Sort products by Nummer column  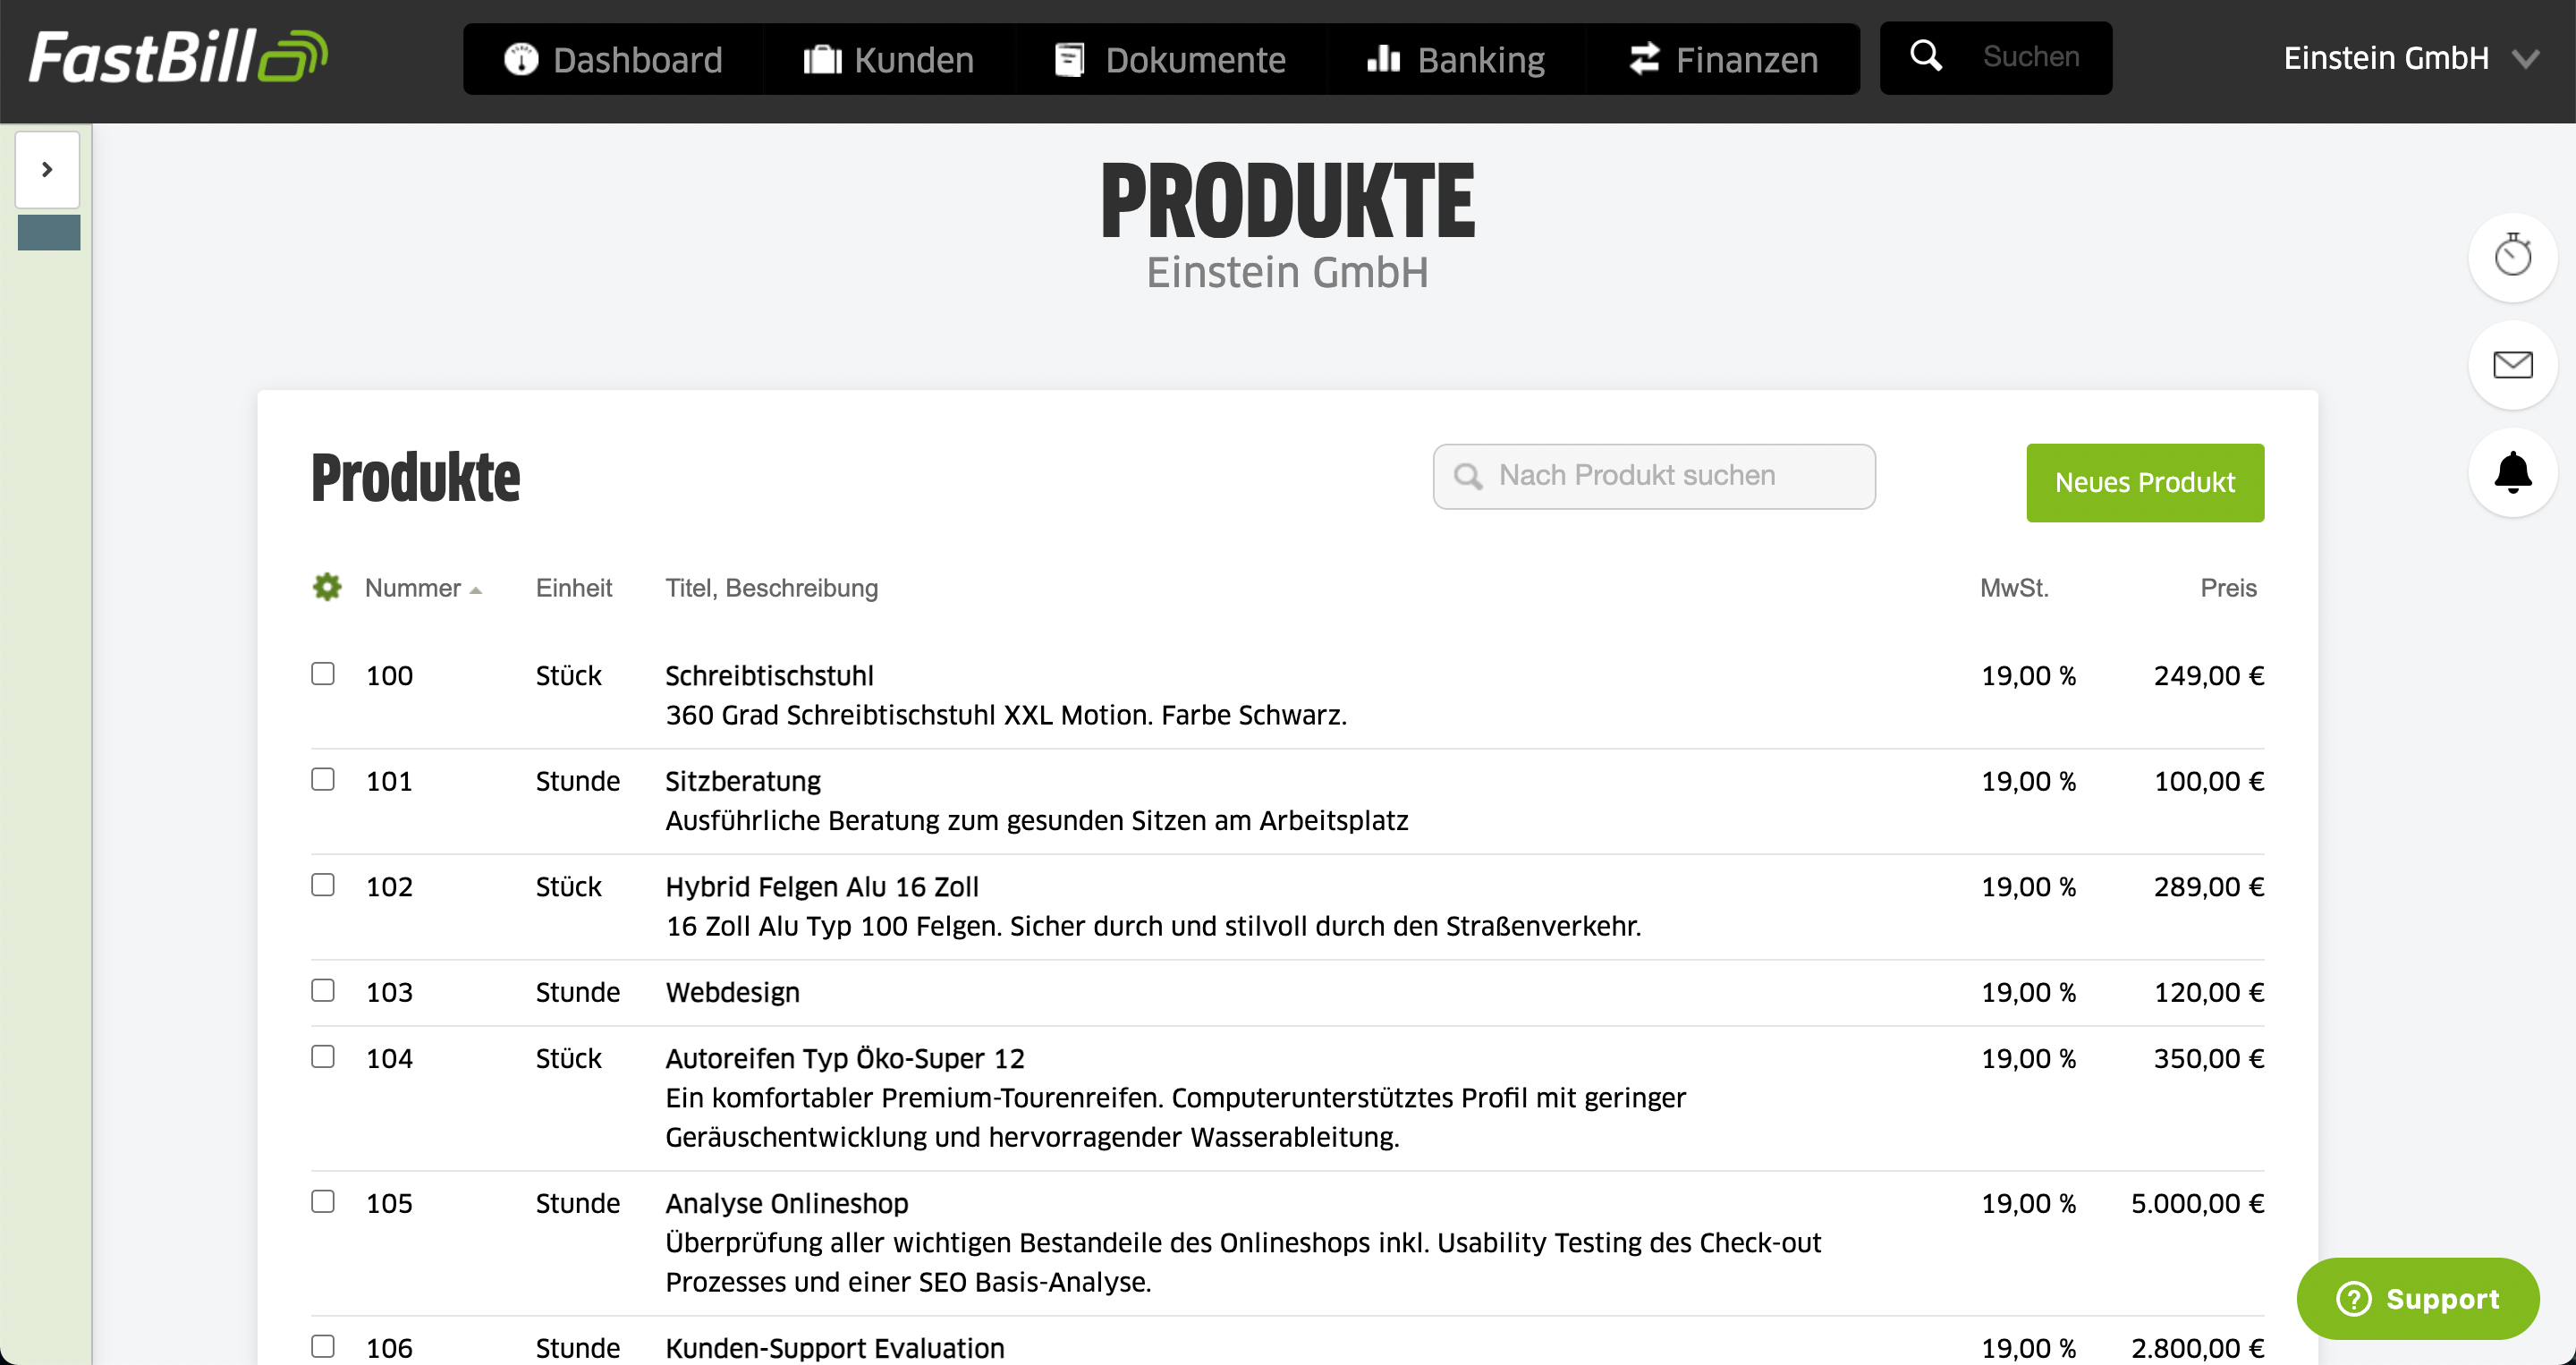pos(413,588)
